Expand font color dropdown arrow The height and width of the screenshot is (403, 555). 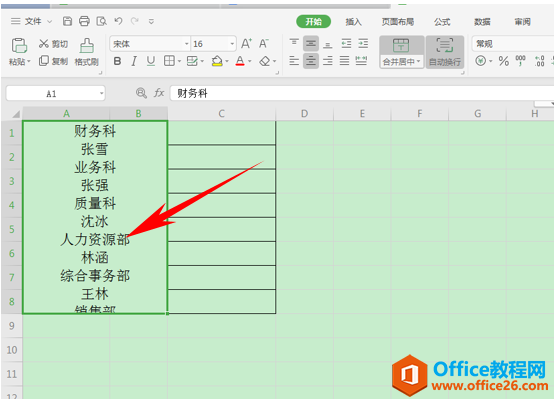250,62
